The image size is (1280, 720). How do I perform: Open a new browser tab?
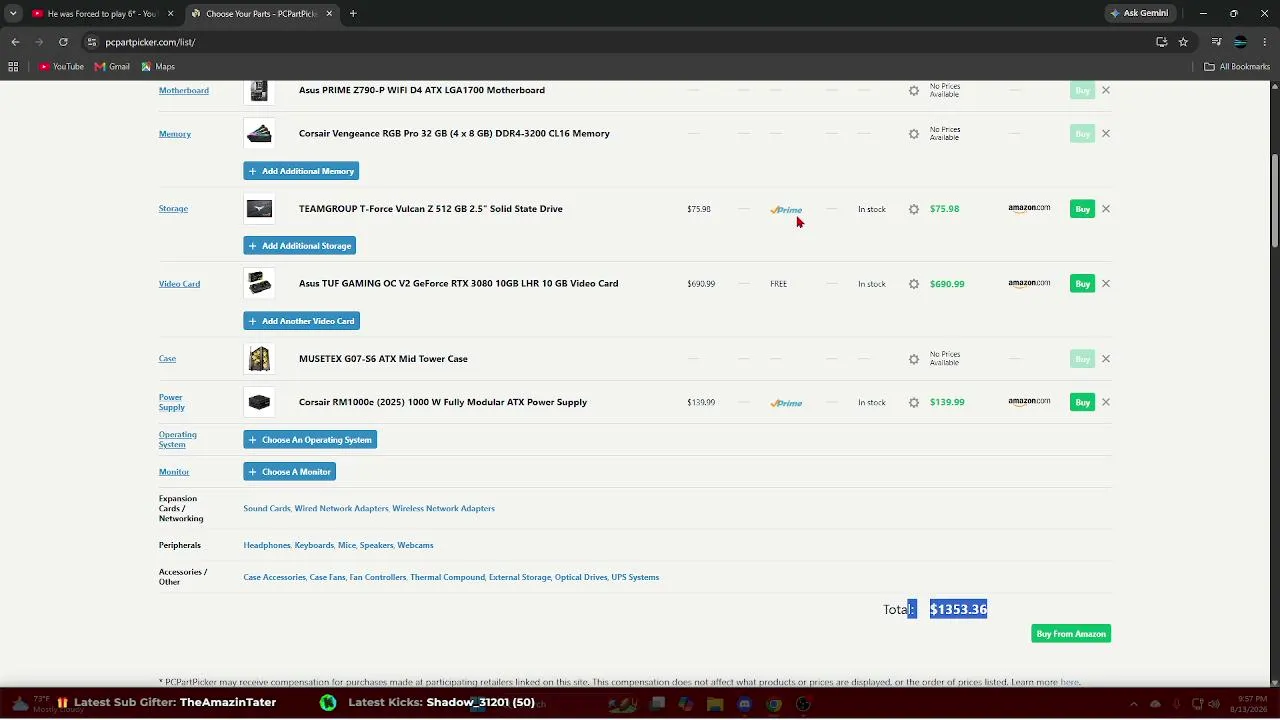pyautogui.click(x=353, y=14)
